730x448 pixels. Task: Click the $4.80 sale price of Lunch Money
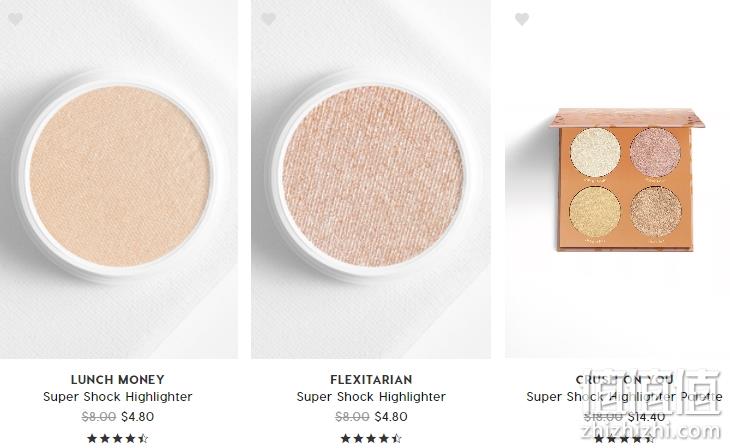click(137, 417)
